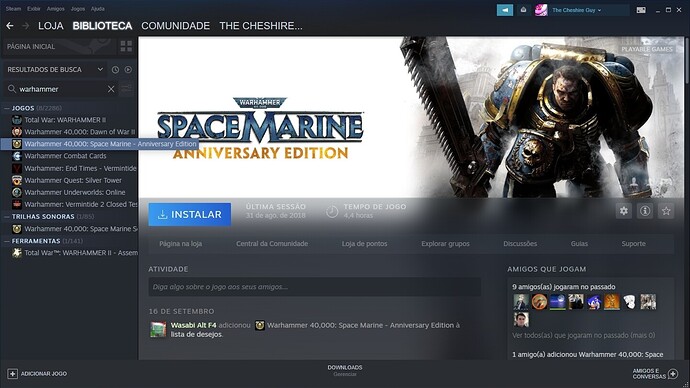
Task: Click Ver todos que jogaram no passado
Action: (x=584, y=335)
